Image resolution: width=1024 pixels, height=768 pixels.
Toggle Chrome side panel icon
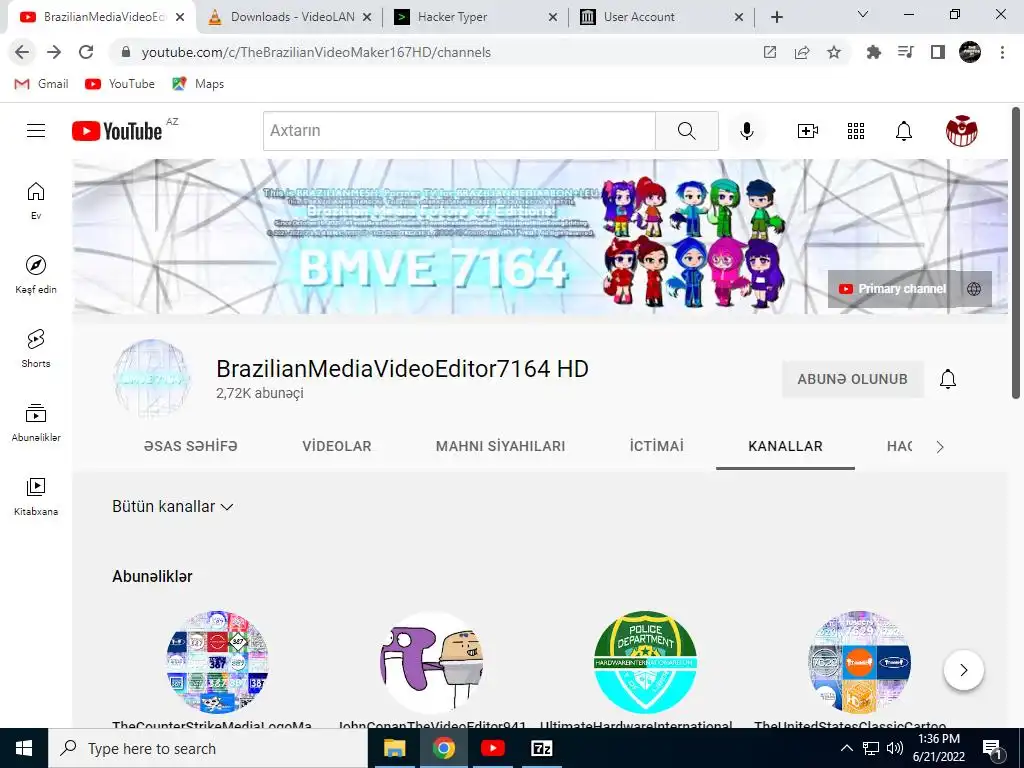(x=938, y=52)
